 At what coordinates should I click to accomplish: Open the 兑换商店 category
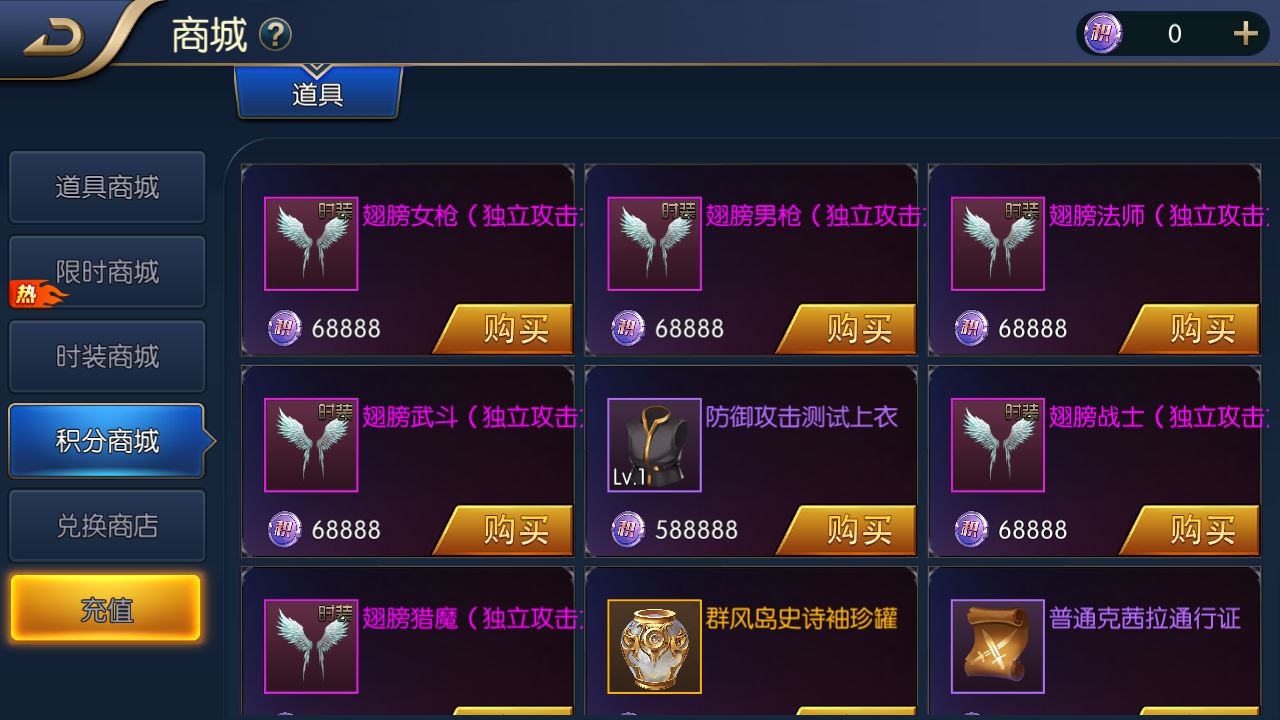point(107,526)
